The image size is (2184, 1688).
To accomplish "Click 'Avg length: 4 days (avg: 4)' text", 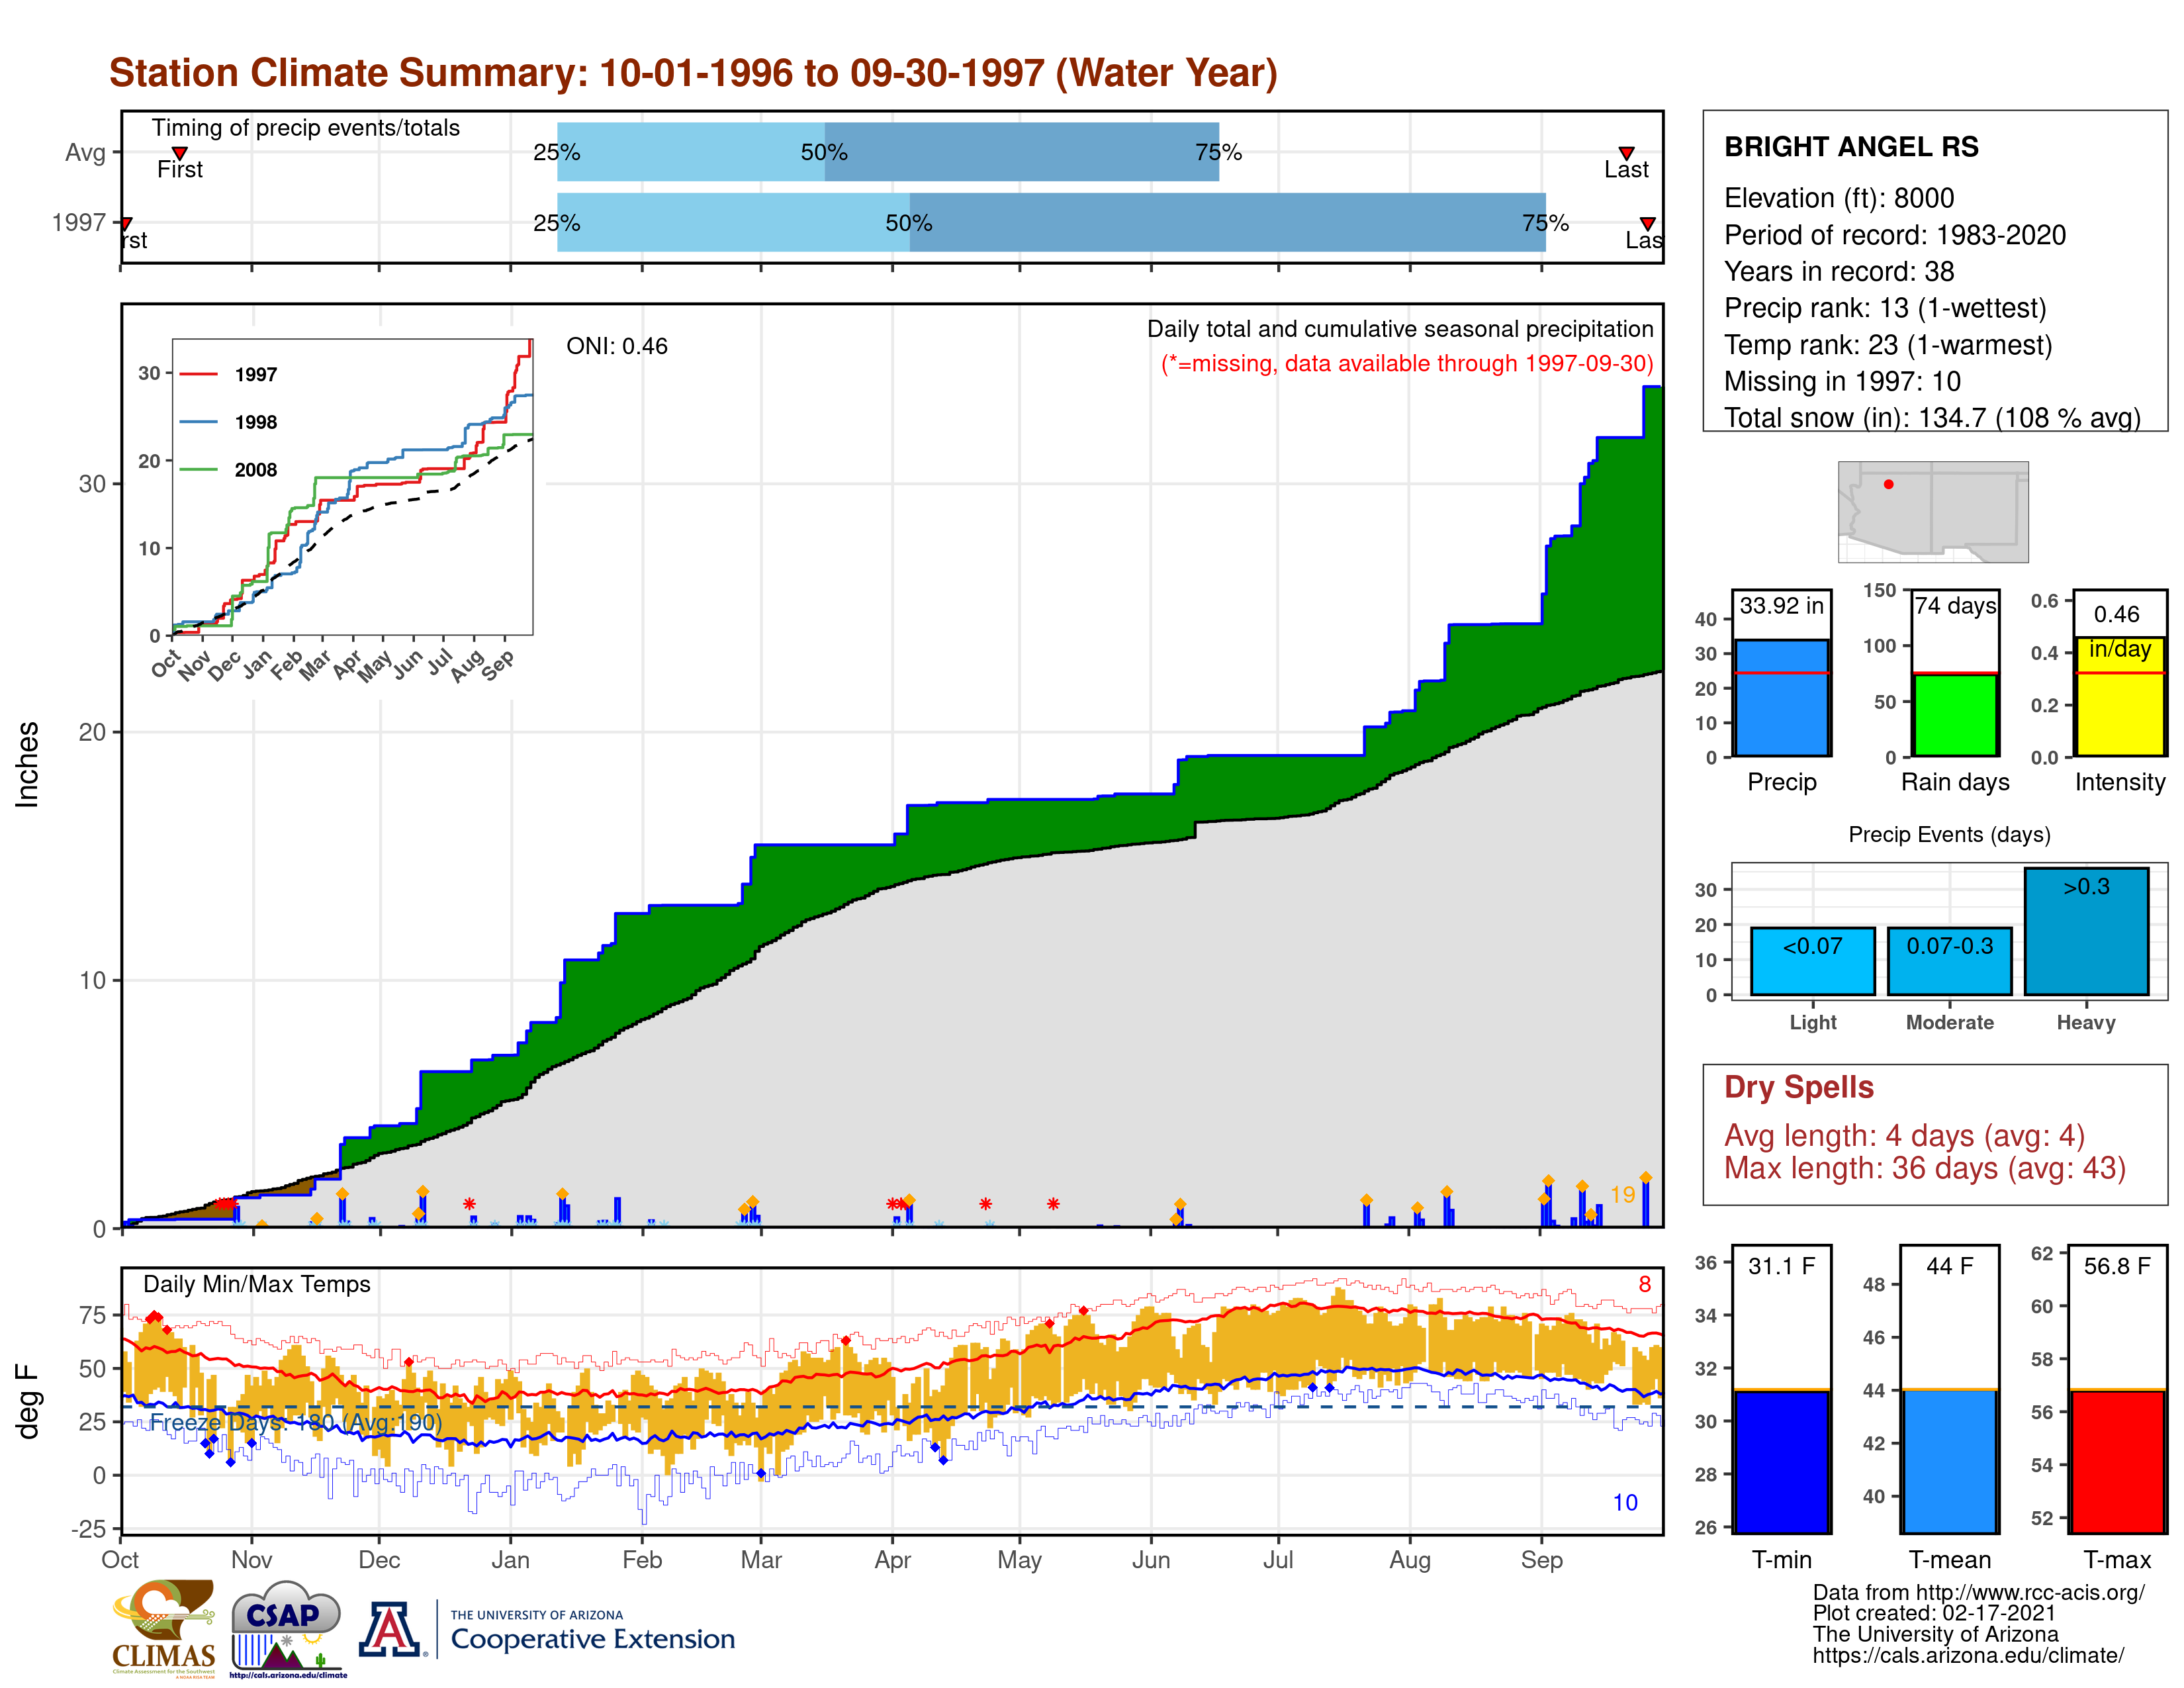I will [x=1904, y=1136].
